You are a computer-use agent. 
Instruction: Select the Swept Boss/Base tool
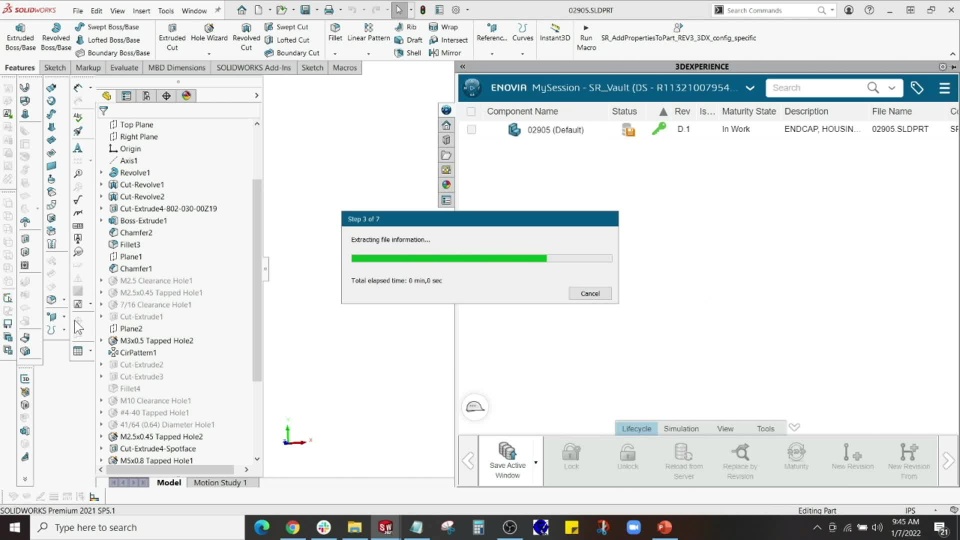(x=108, y=27)
